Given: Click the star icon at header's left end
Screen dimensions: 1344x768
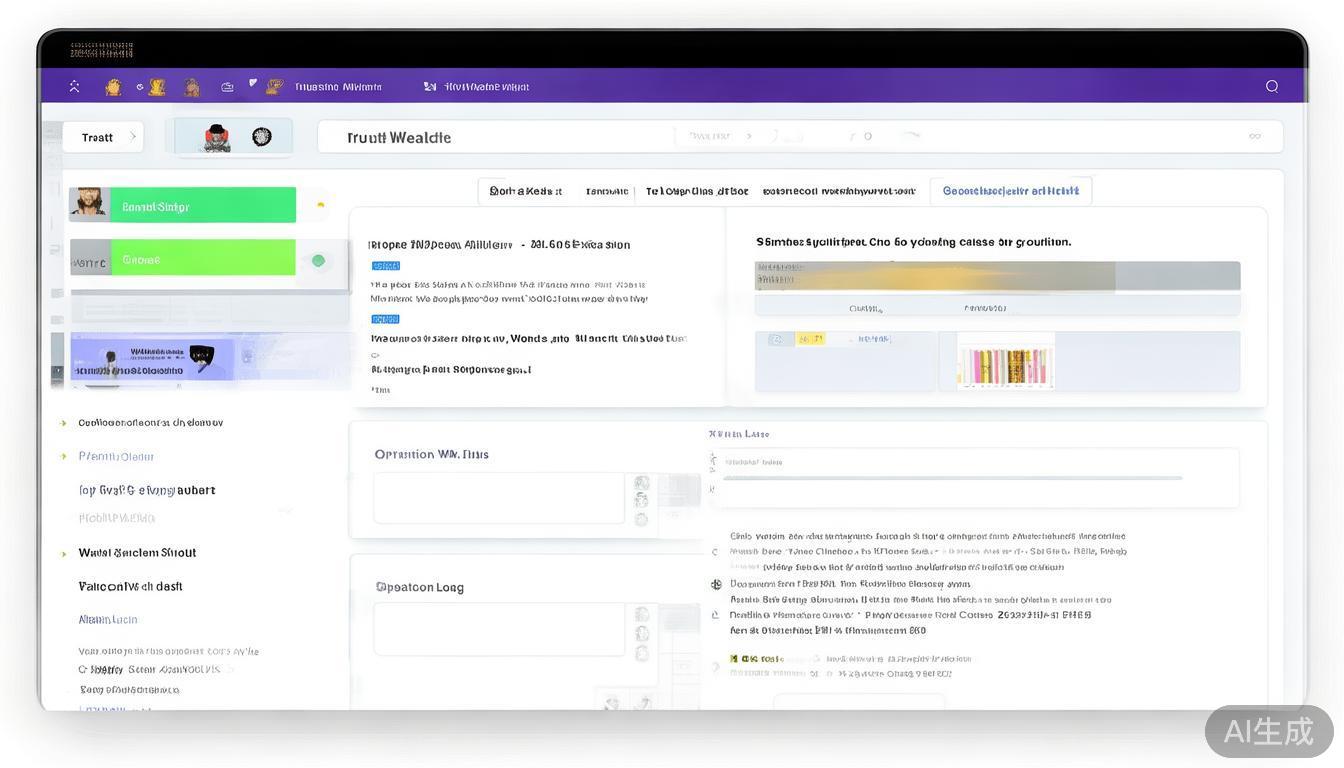Looking at the screenshot, I should [75, 87].
